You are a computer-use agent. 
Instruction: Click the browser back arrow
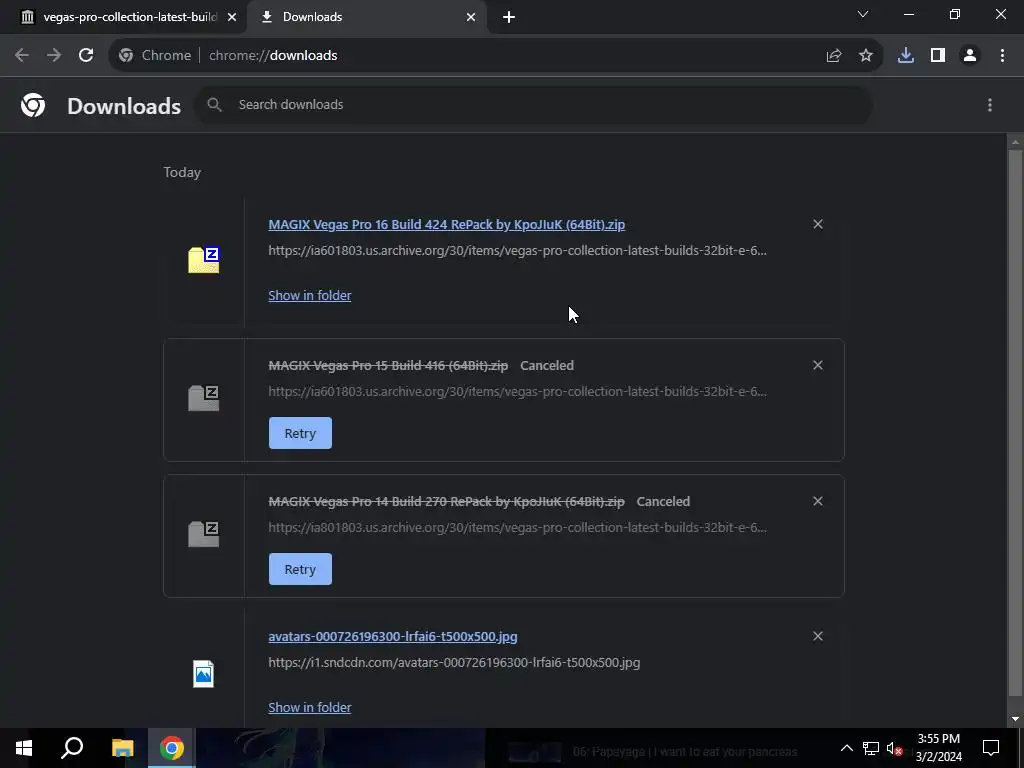(x=22, y=56)
